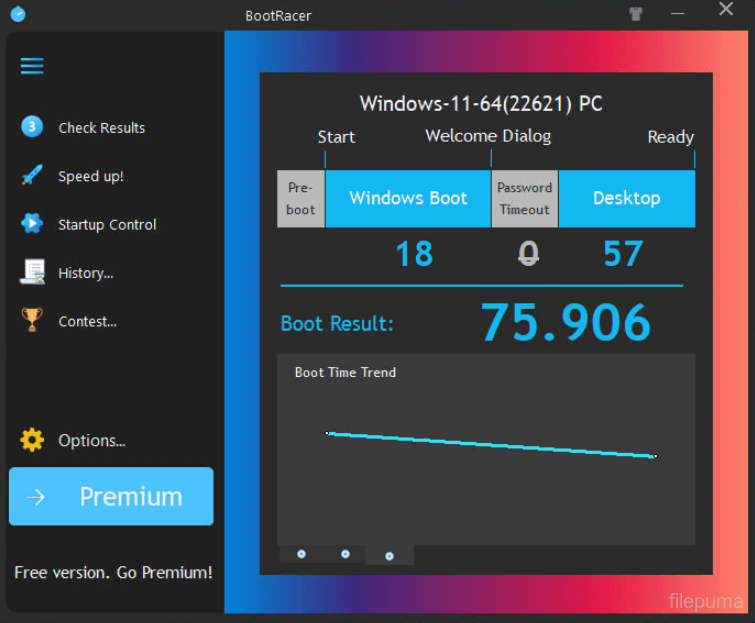The image size is (755, 623).
Task: Click the Free version. Go Premium! link
Action: tap(113, 573)
